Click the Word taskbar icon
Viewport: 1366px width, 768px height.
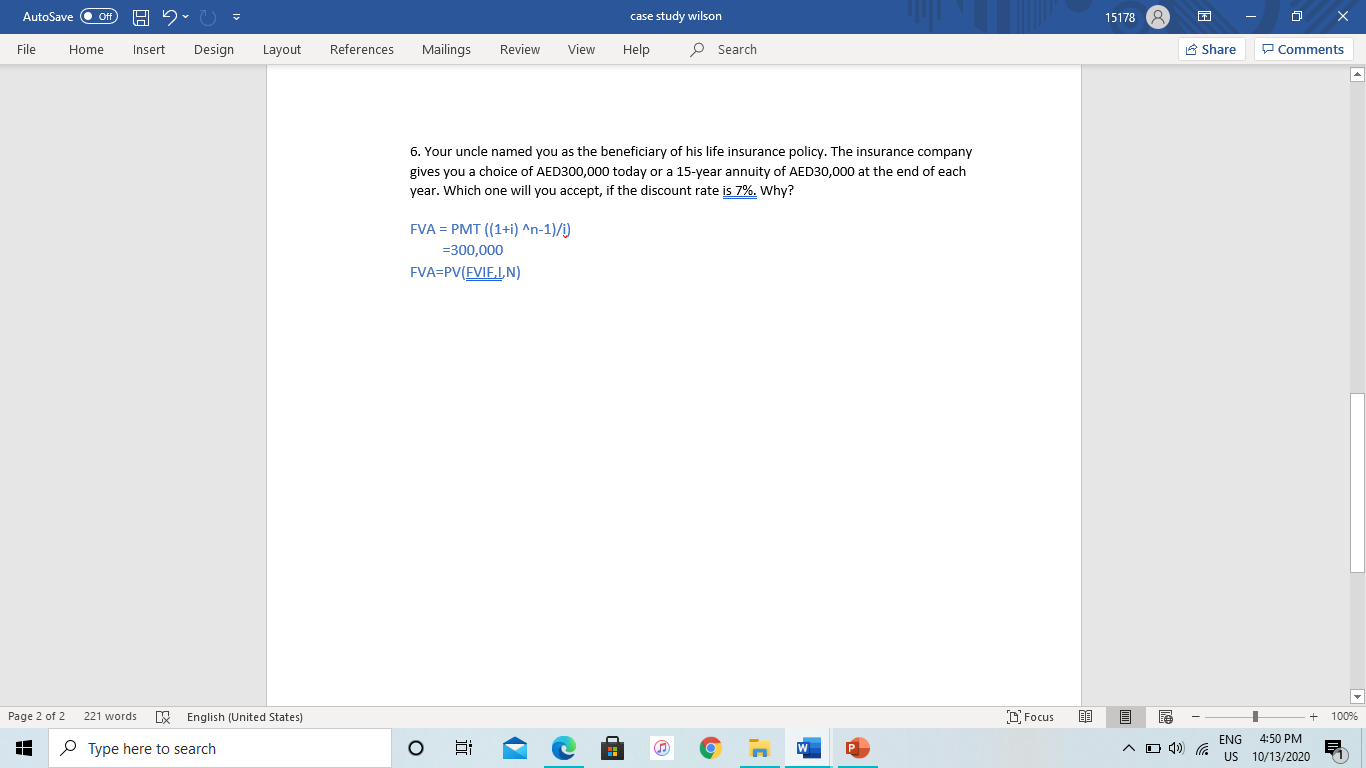click(808, 748)
